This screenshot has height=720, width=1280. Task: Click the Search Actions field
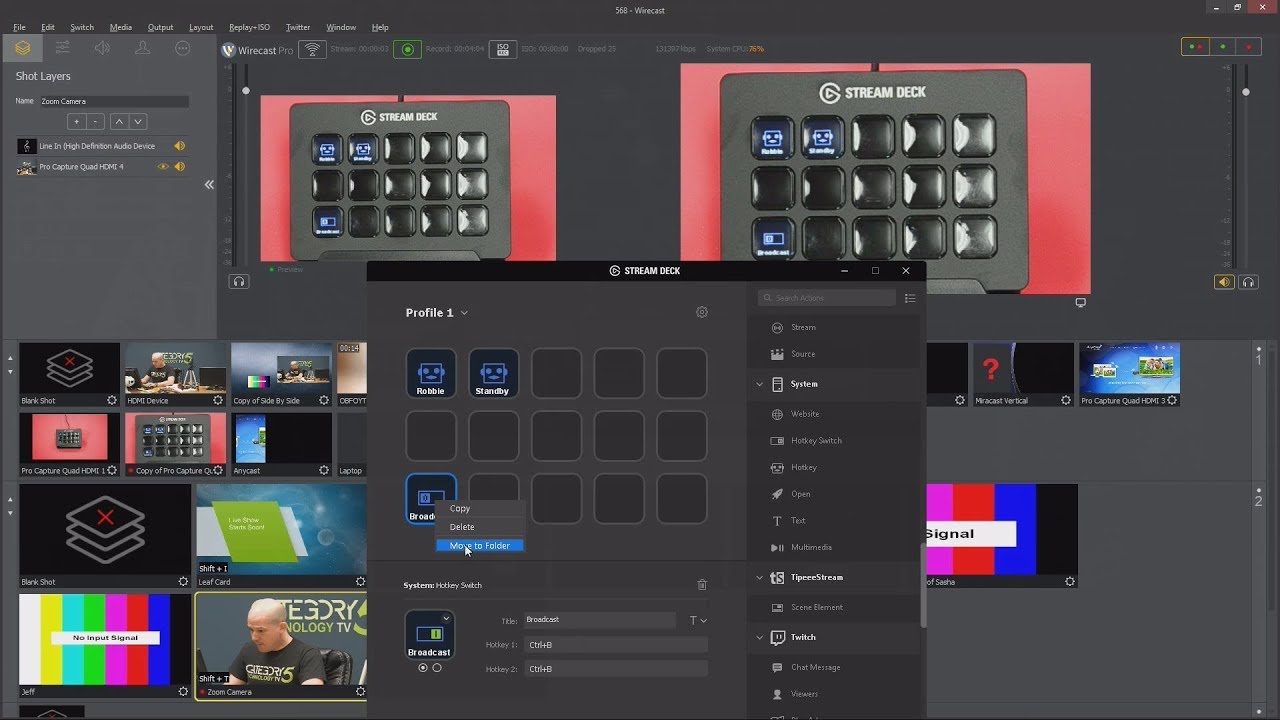(827, 298)
